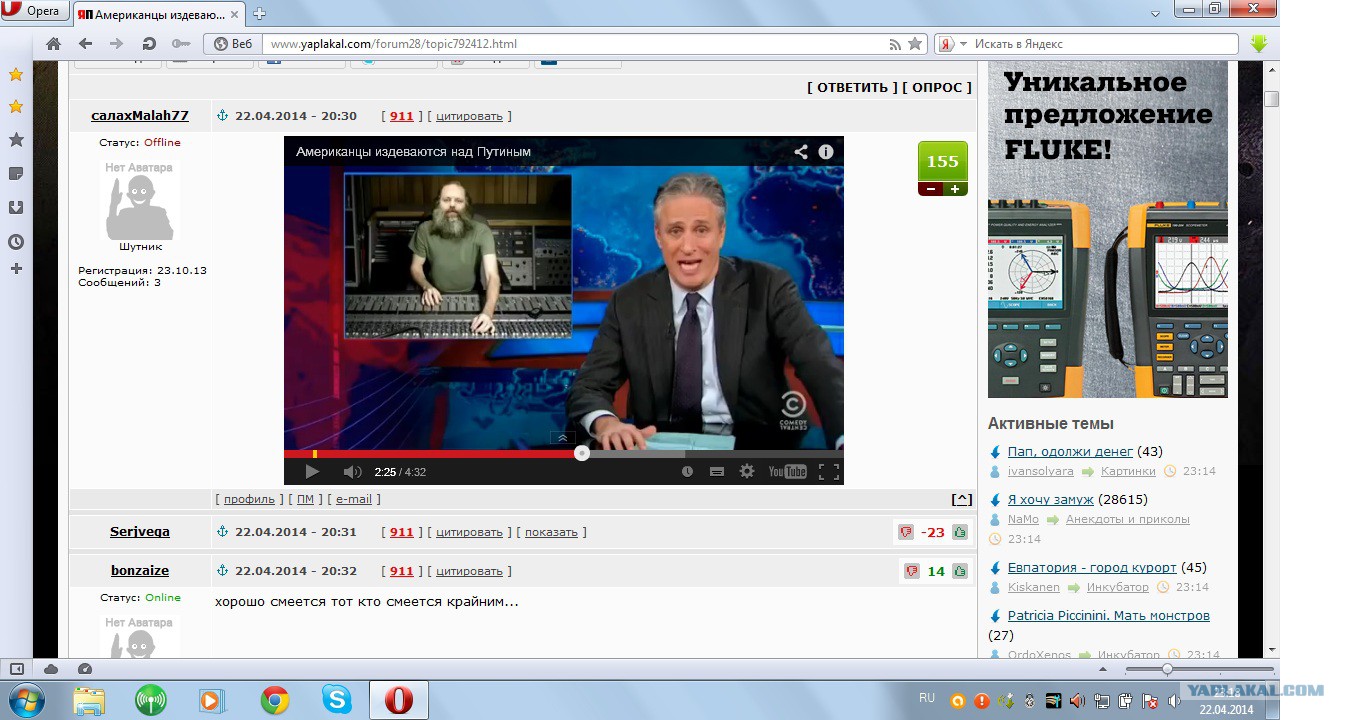Add a sidebar panel with plus icon
The height and width of the screenshot is (720, 1350).
coord(16,268)
